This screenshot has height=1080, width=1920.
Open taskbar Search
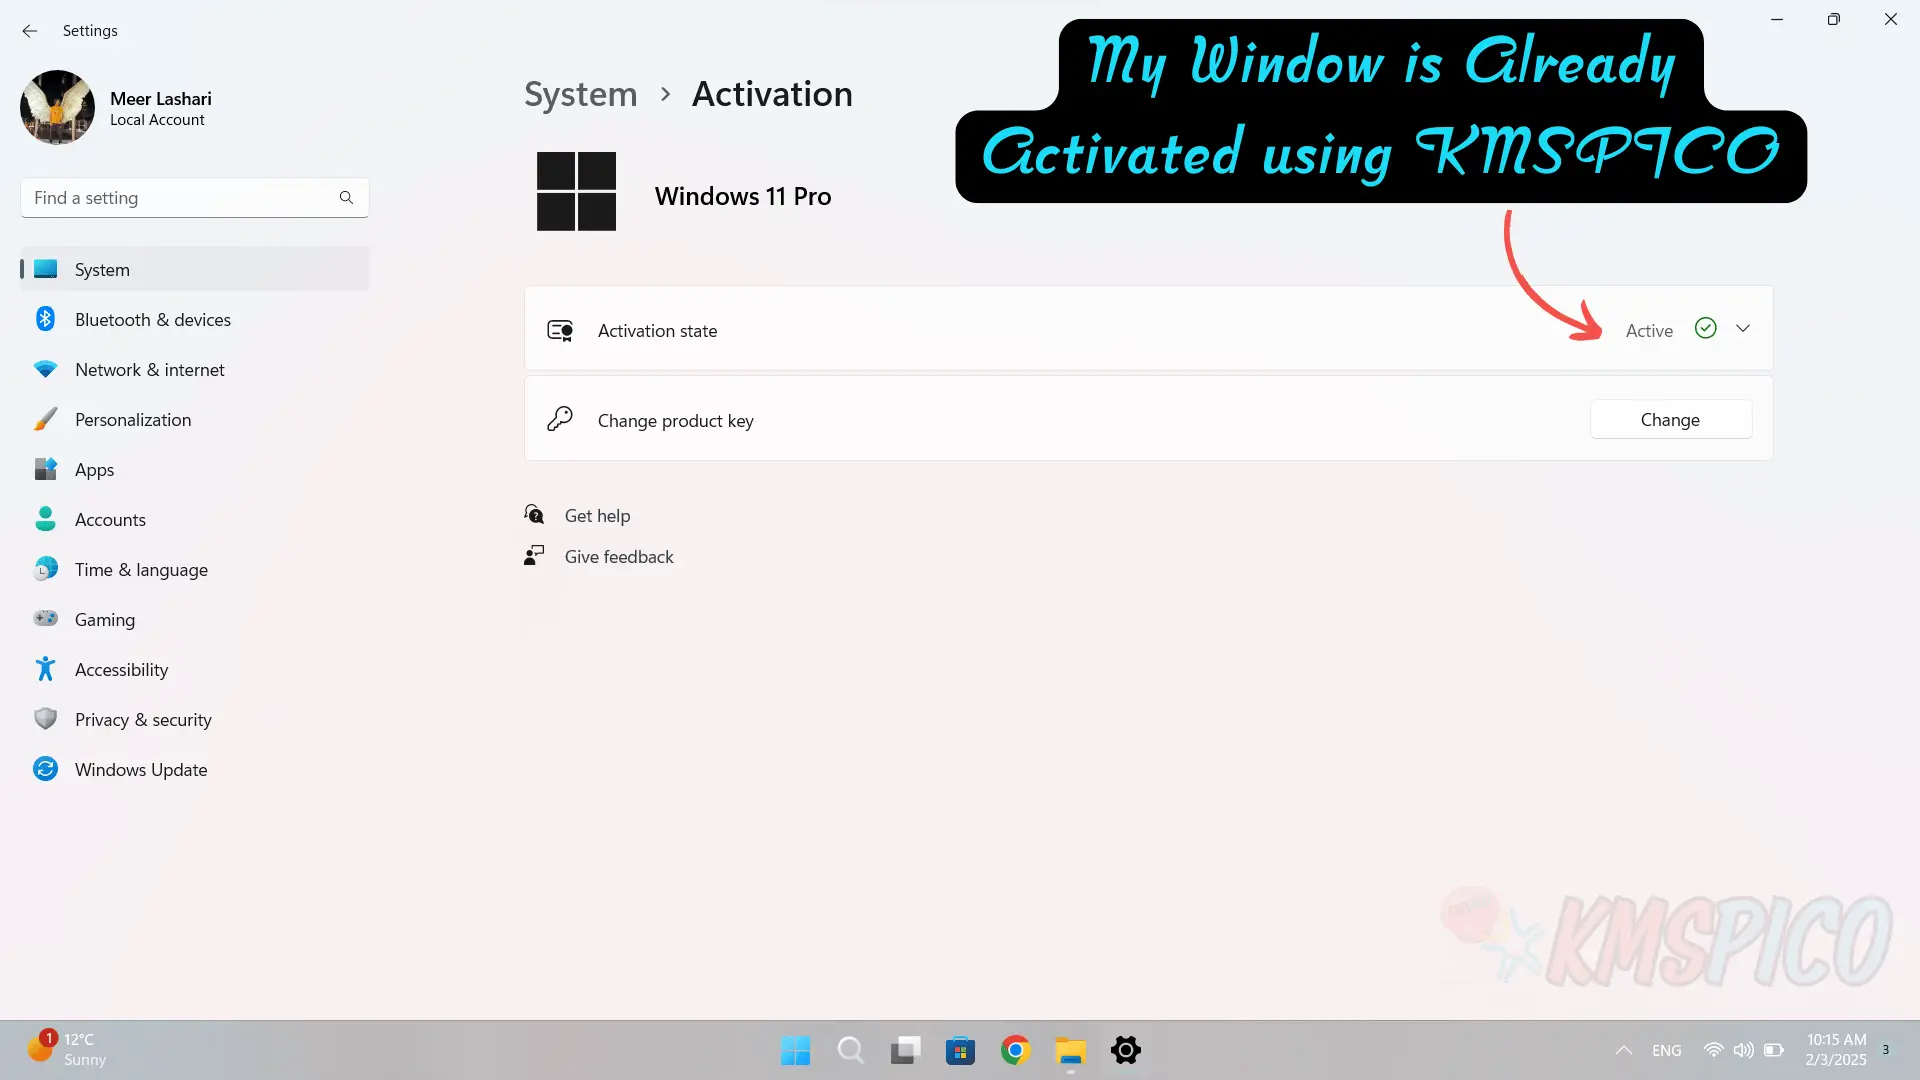click(x=851, y=1050)
